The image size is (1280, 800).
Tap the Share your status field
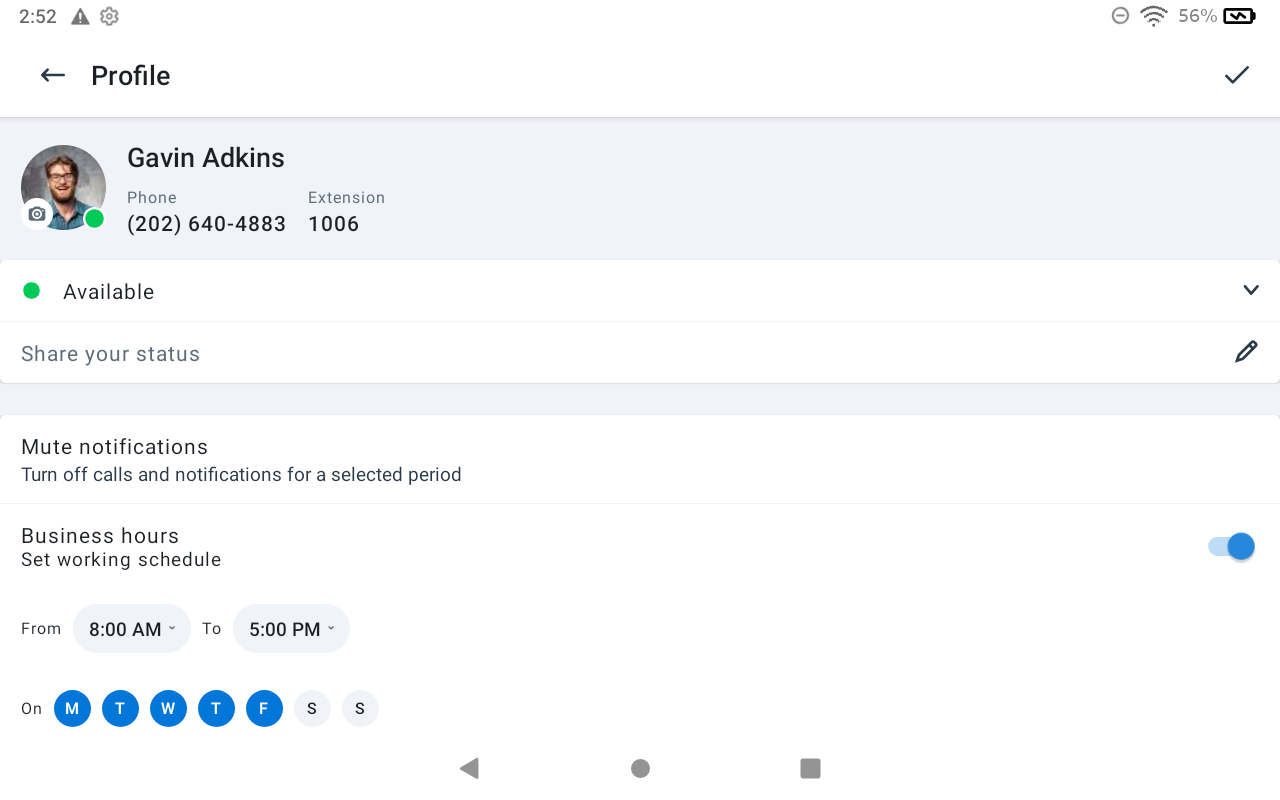600,354
